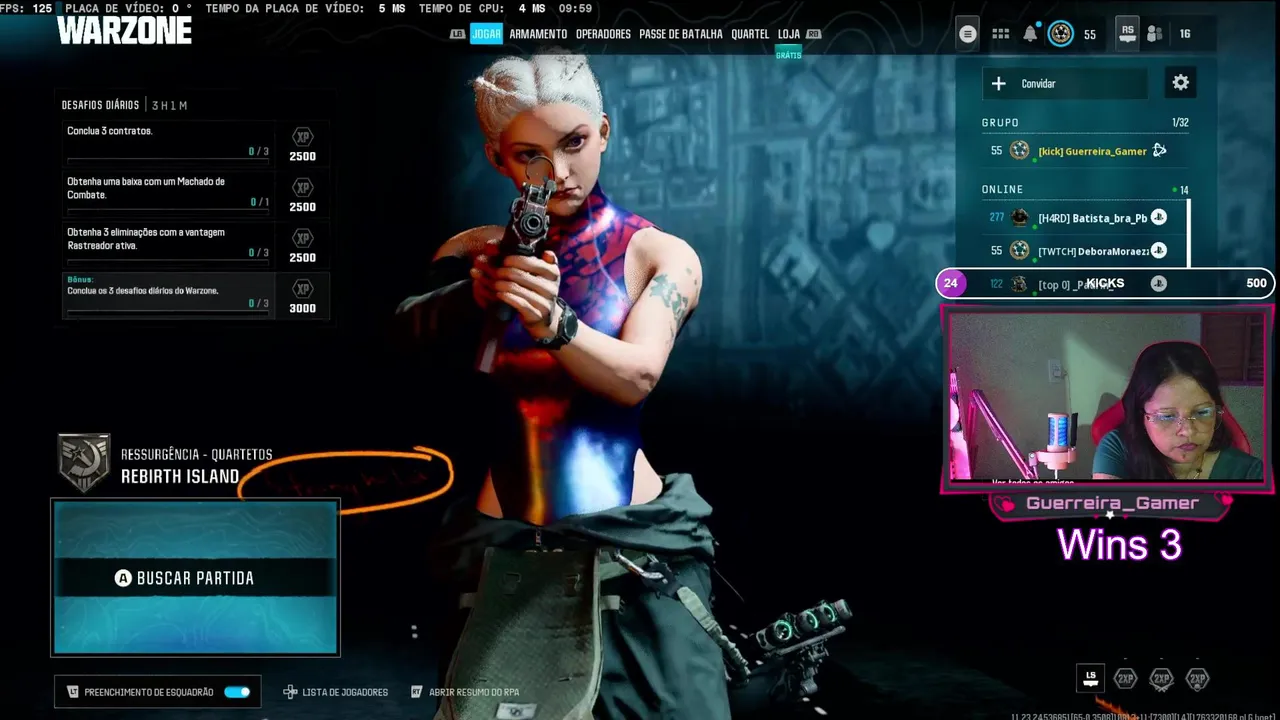
Task: Open the hamburger menu icon in top bar
Action: pyautogui.click(x=967, y=34)
